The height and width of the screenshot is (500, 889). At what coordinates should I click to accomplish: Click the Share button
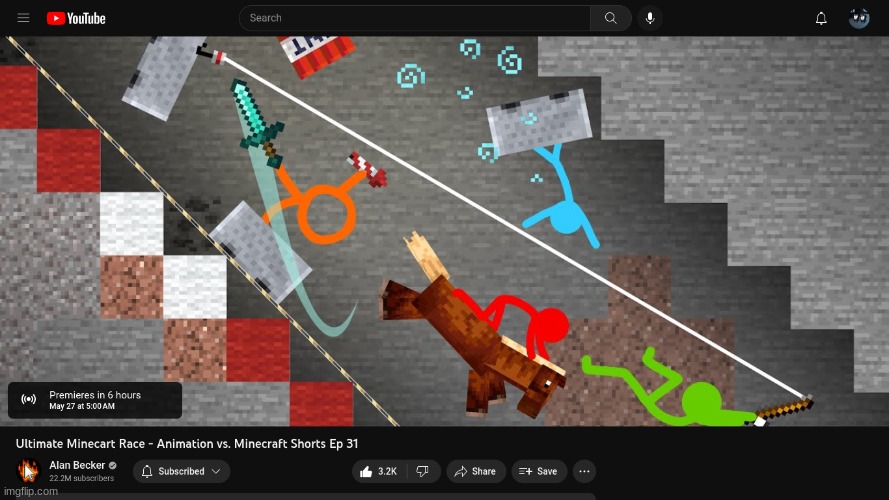(476, 471)
